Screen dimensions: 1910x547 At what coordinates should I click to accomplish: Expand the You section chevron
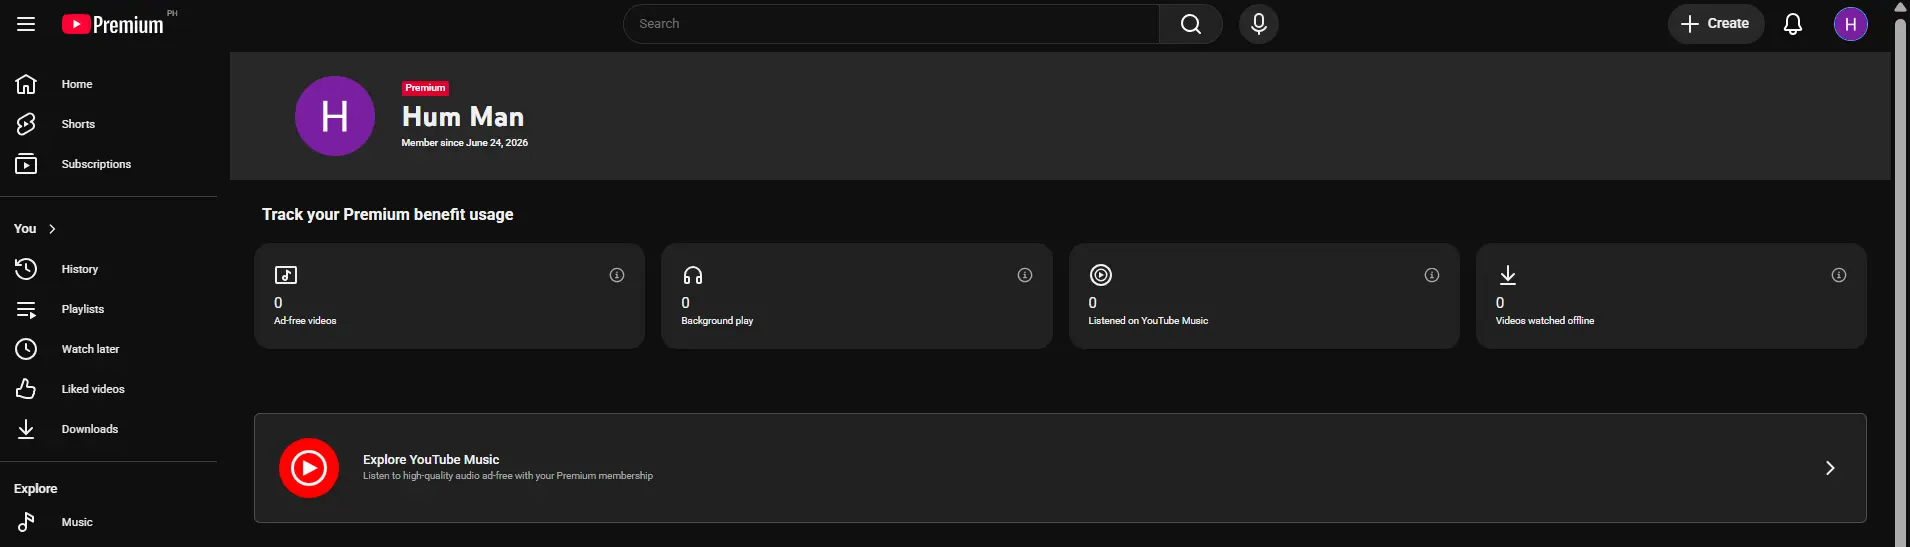[x=52, y=229]
